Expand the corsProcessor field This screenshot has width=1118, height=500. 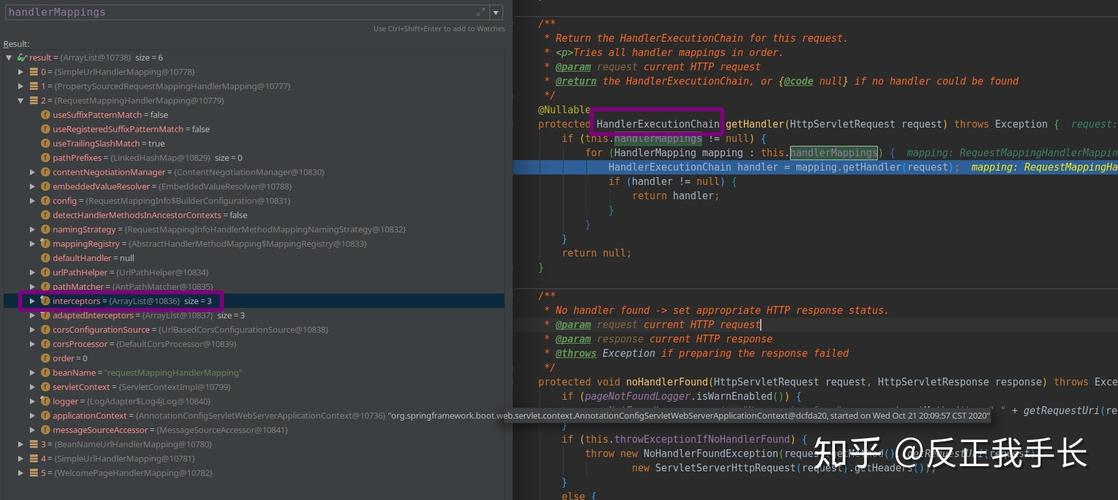(x=33, y=344)
